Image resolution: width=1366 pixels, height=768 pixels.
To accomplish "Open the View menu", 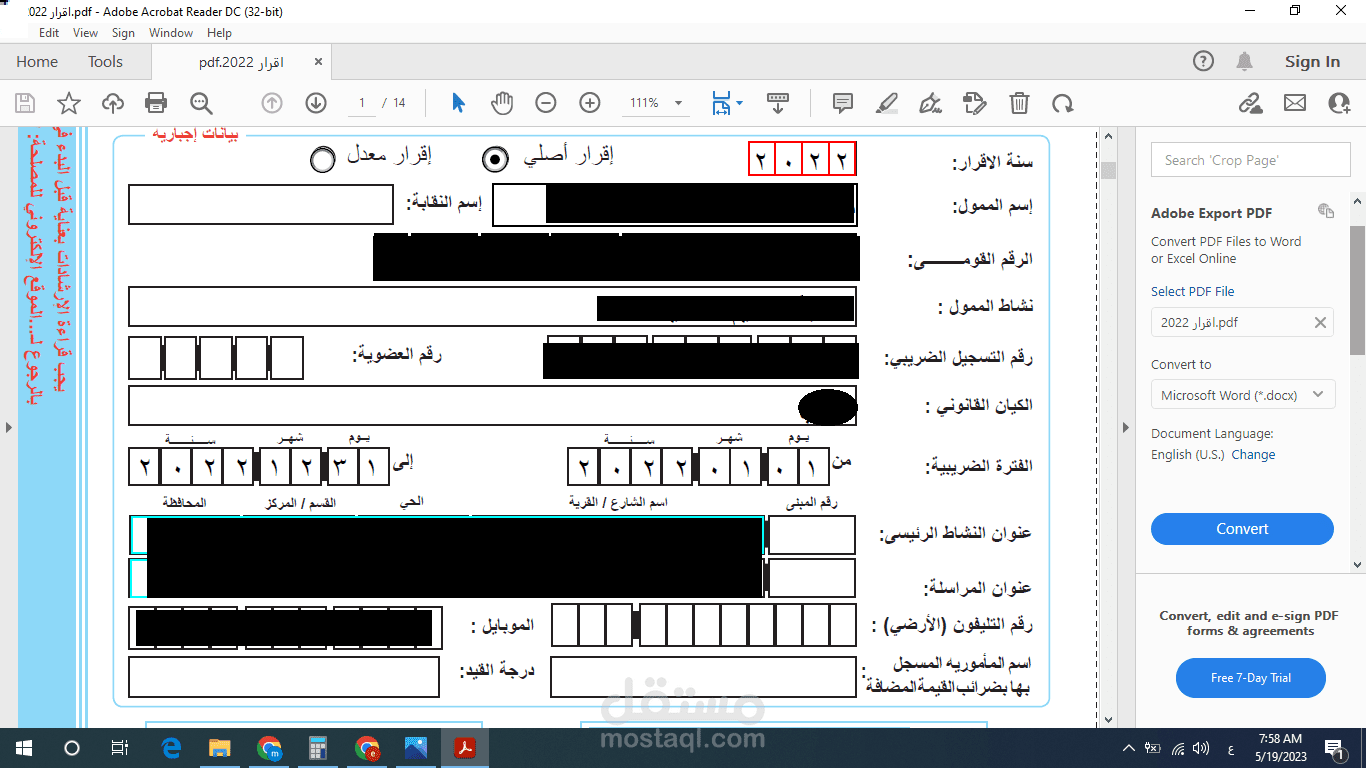I will click(86, 33).
